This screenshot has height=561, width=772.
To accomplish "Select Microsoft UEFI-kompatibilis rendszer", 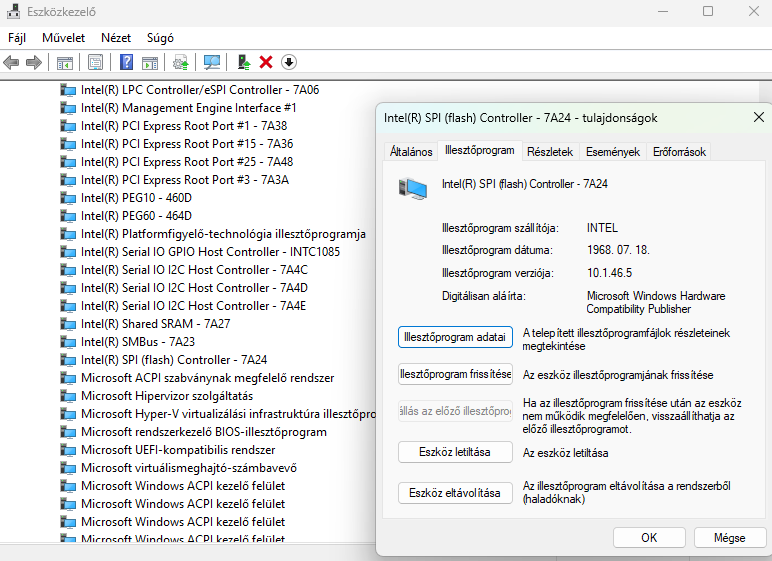I will point(178,450).
